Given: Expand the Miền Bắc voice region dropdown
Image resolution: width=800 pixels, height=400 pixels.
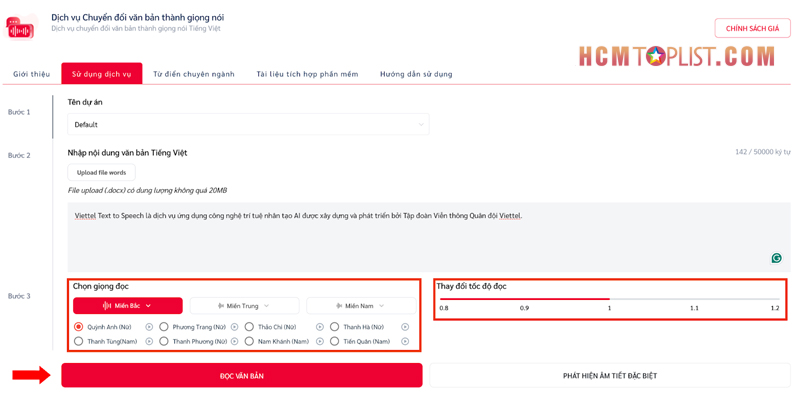Looking at the screenshot, I should pos(128,306).
